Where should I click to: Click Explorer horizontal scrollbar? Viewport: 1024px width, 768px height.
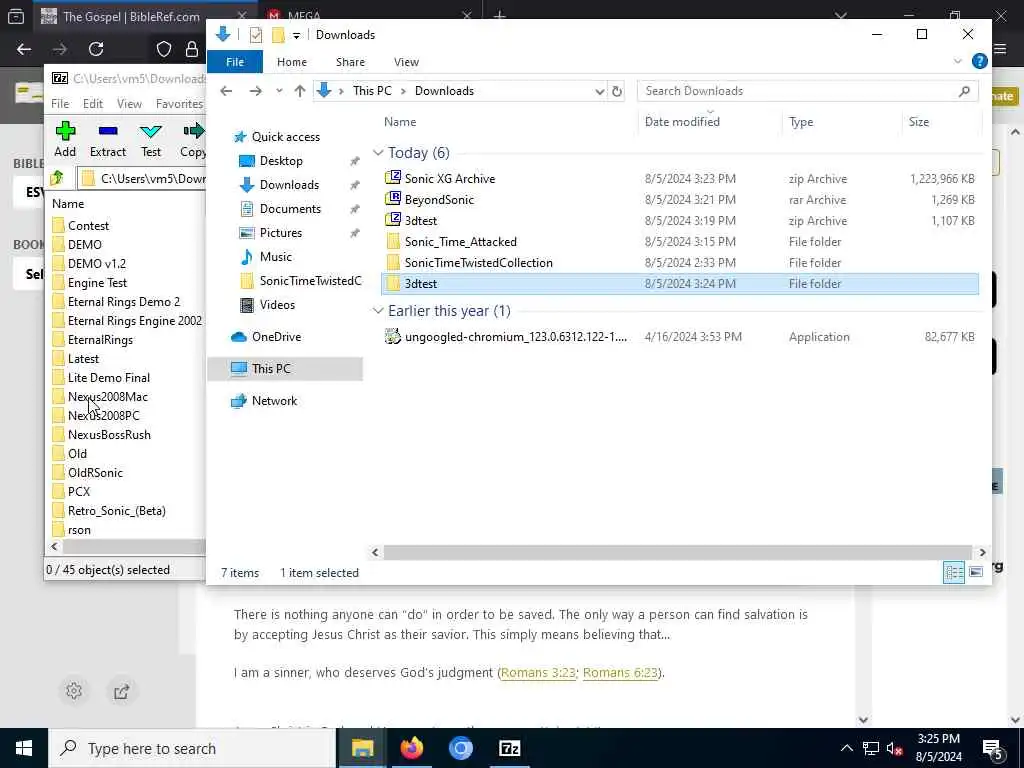coord(677,552)
